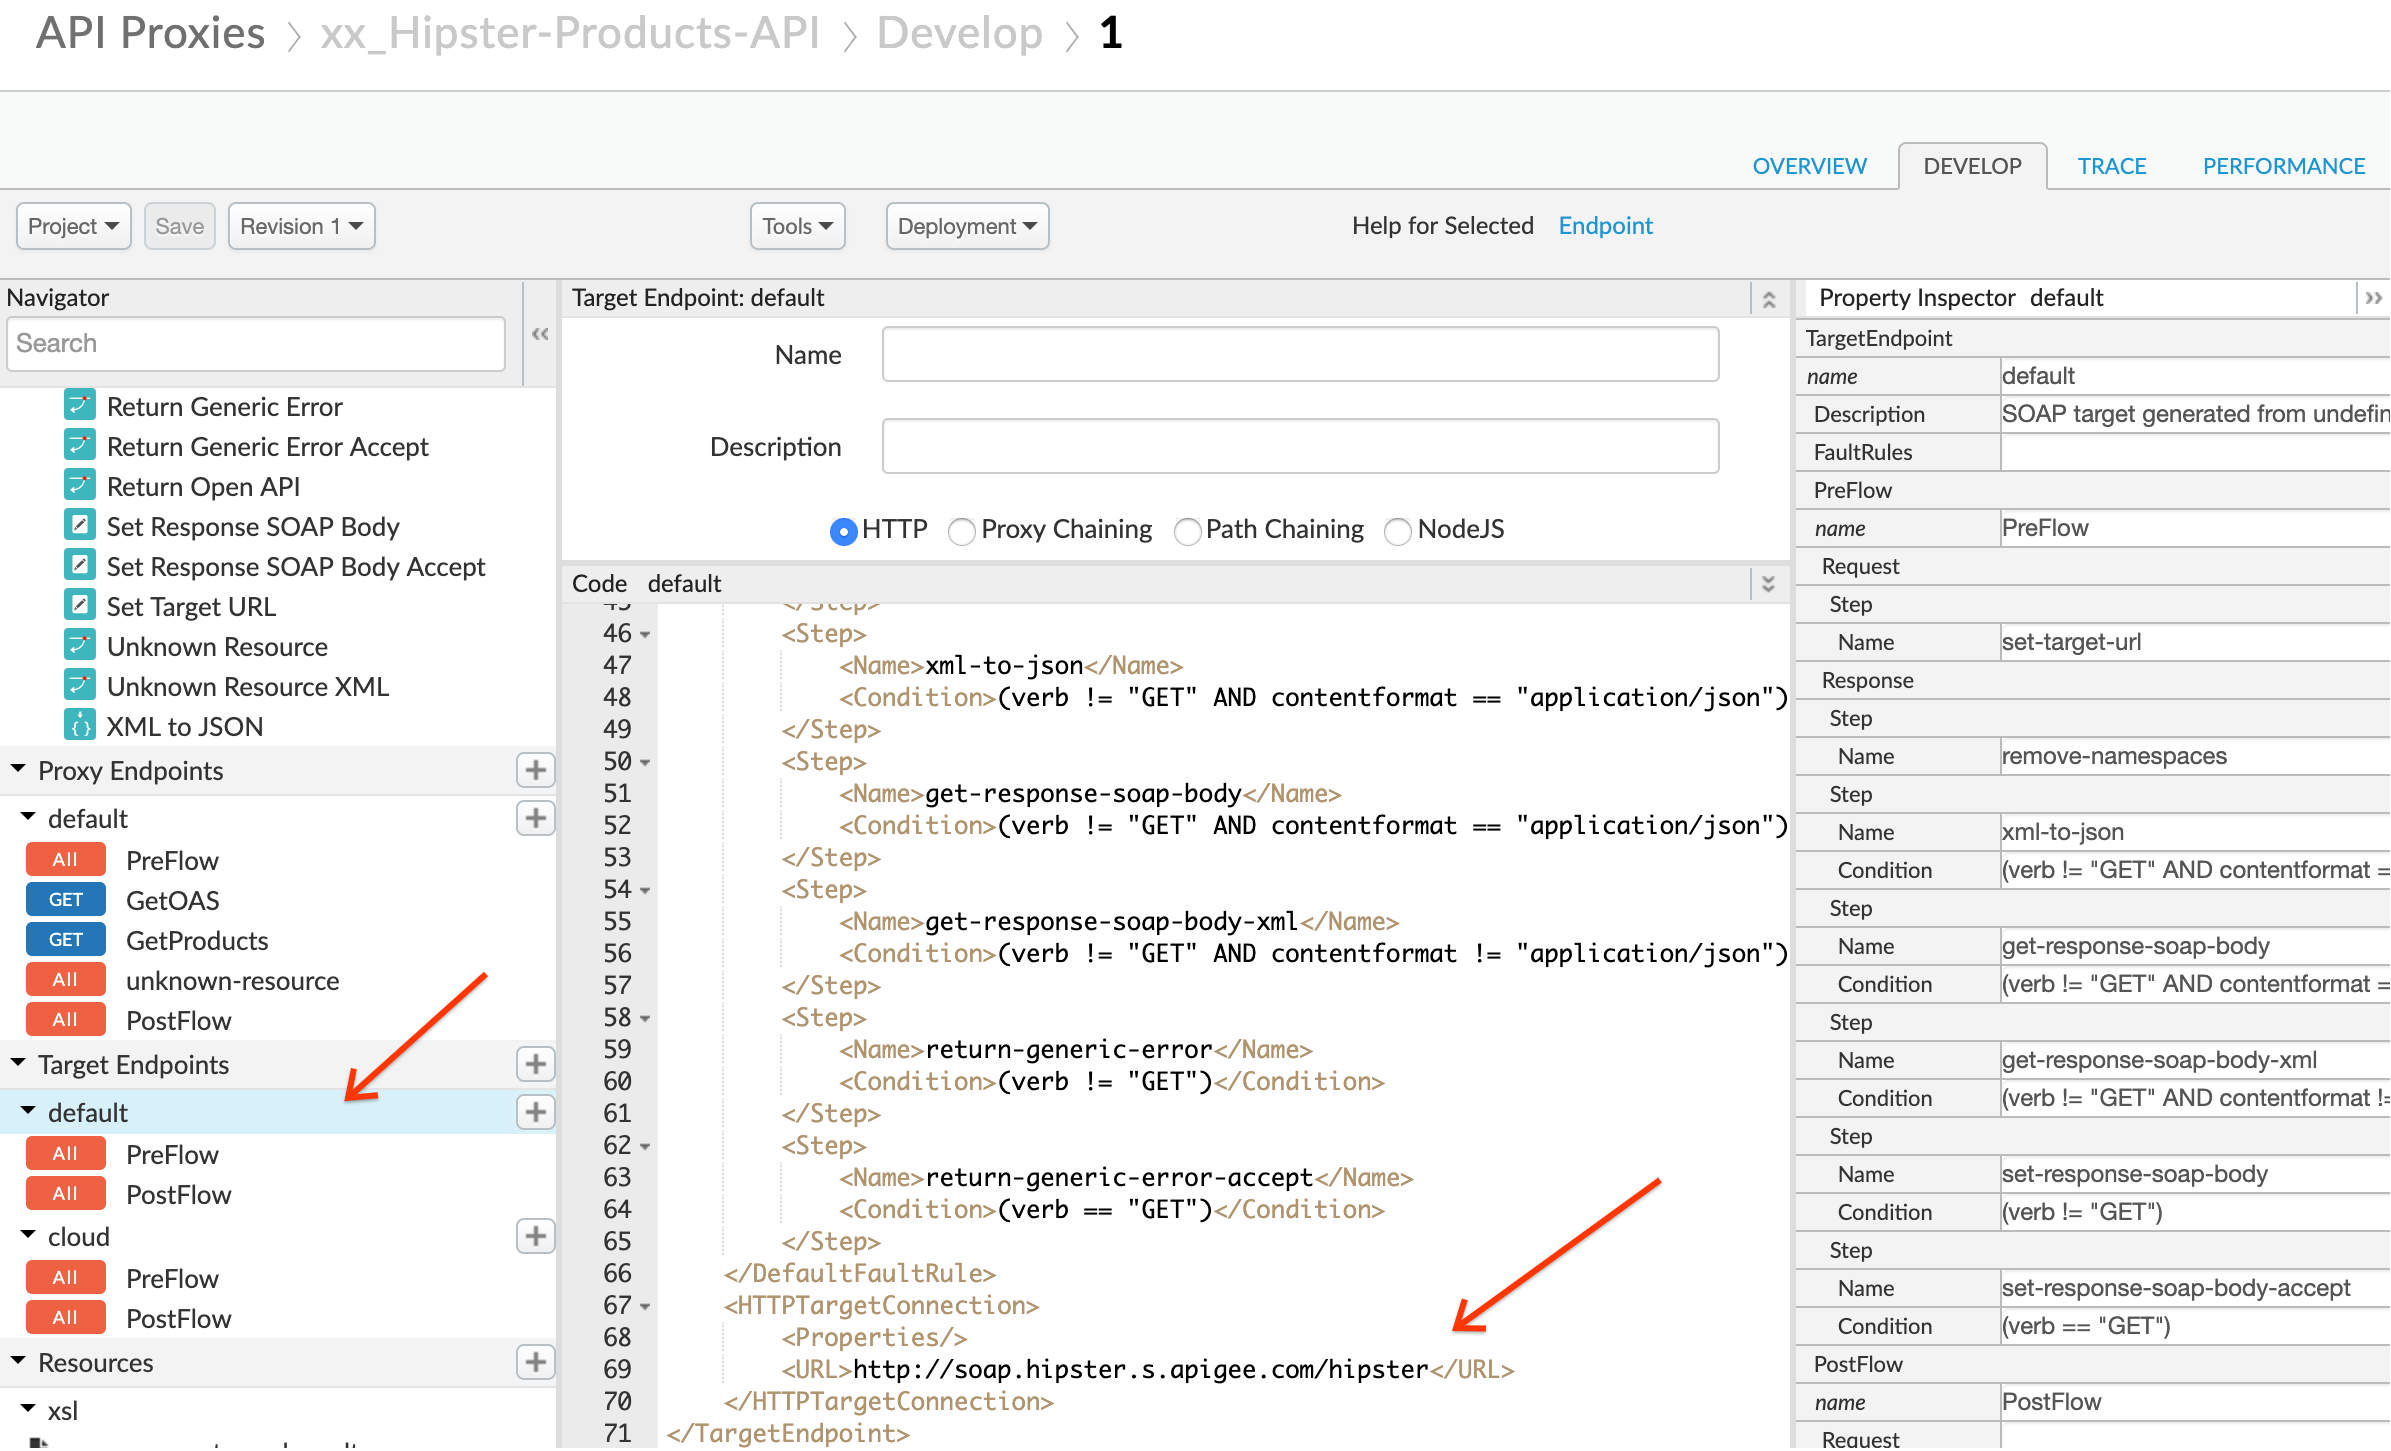Screen dimensions: 2391x1451
Task: Open the Deployment dropdown menu
Action: (x=967, y=226)
